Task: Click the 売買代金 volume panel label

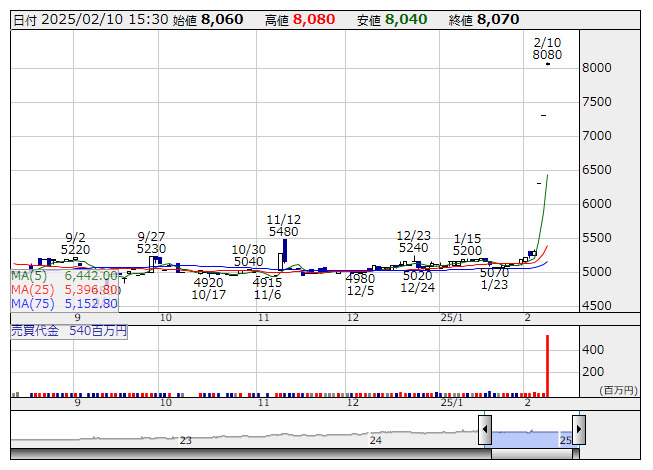Action: [69, 331]
